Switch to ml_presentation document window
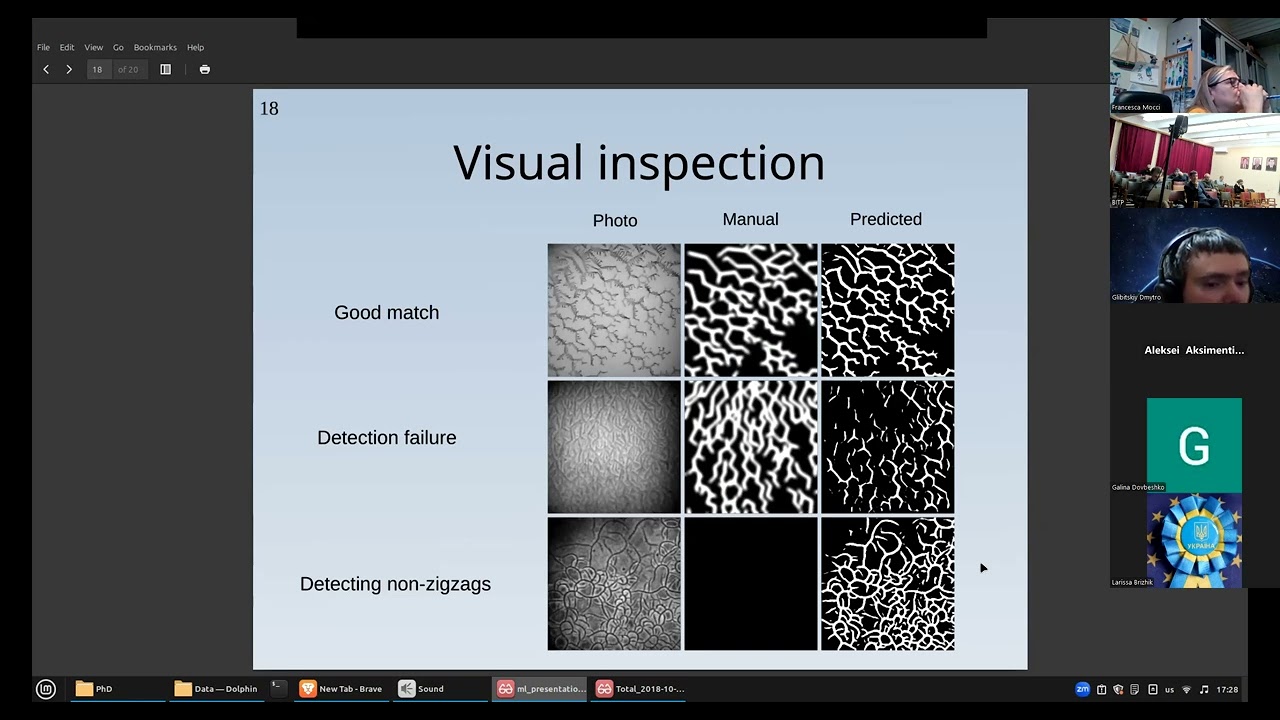Image resolution: width=1280 pixels, height=720 pixels. tap(541, 689)
